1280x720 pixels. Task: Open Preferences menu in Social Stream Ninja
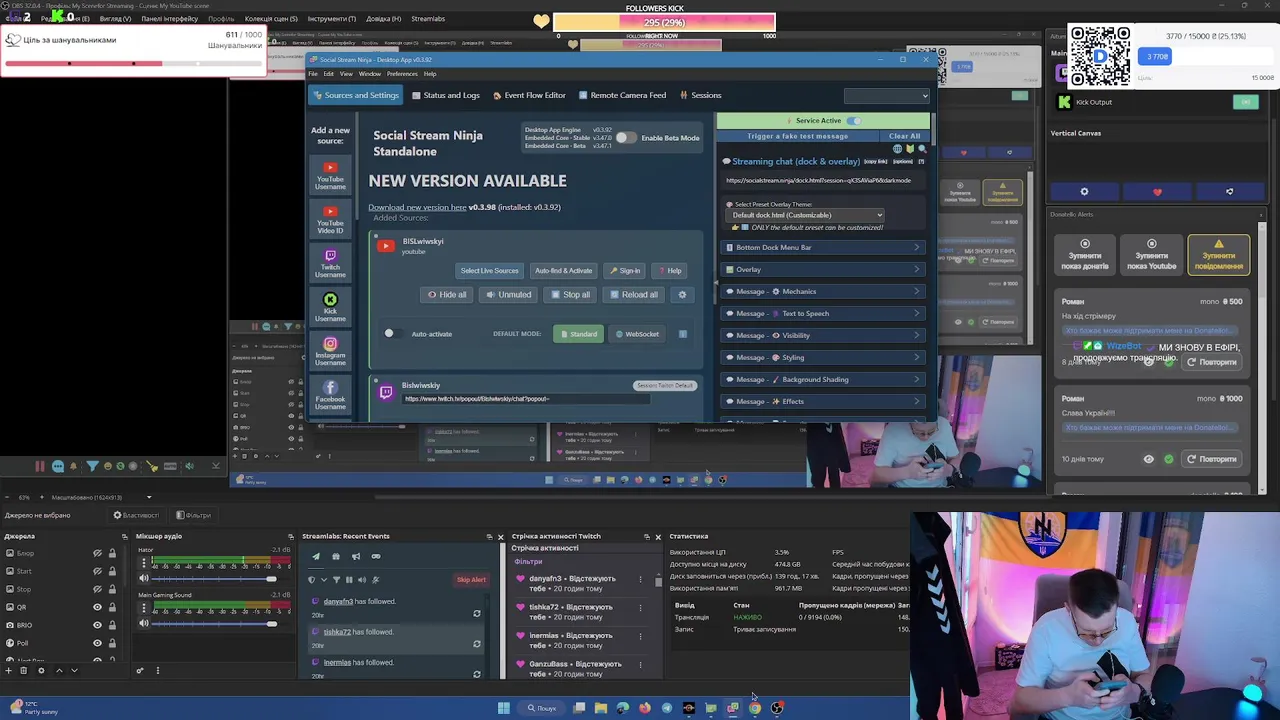[402, 74]
